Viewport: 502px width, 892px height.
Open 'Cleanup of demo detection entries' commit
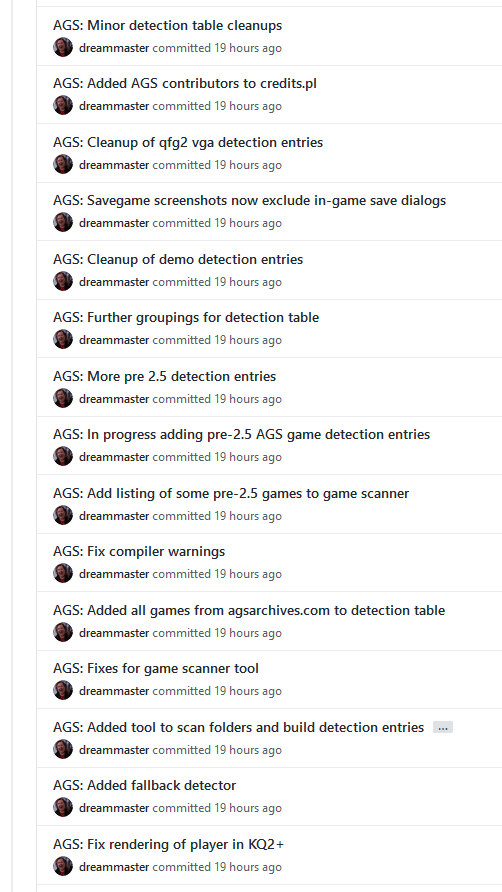click(x=178, y=259)
